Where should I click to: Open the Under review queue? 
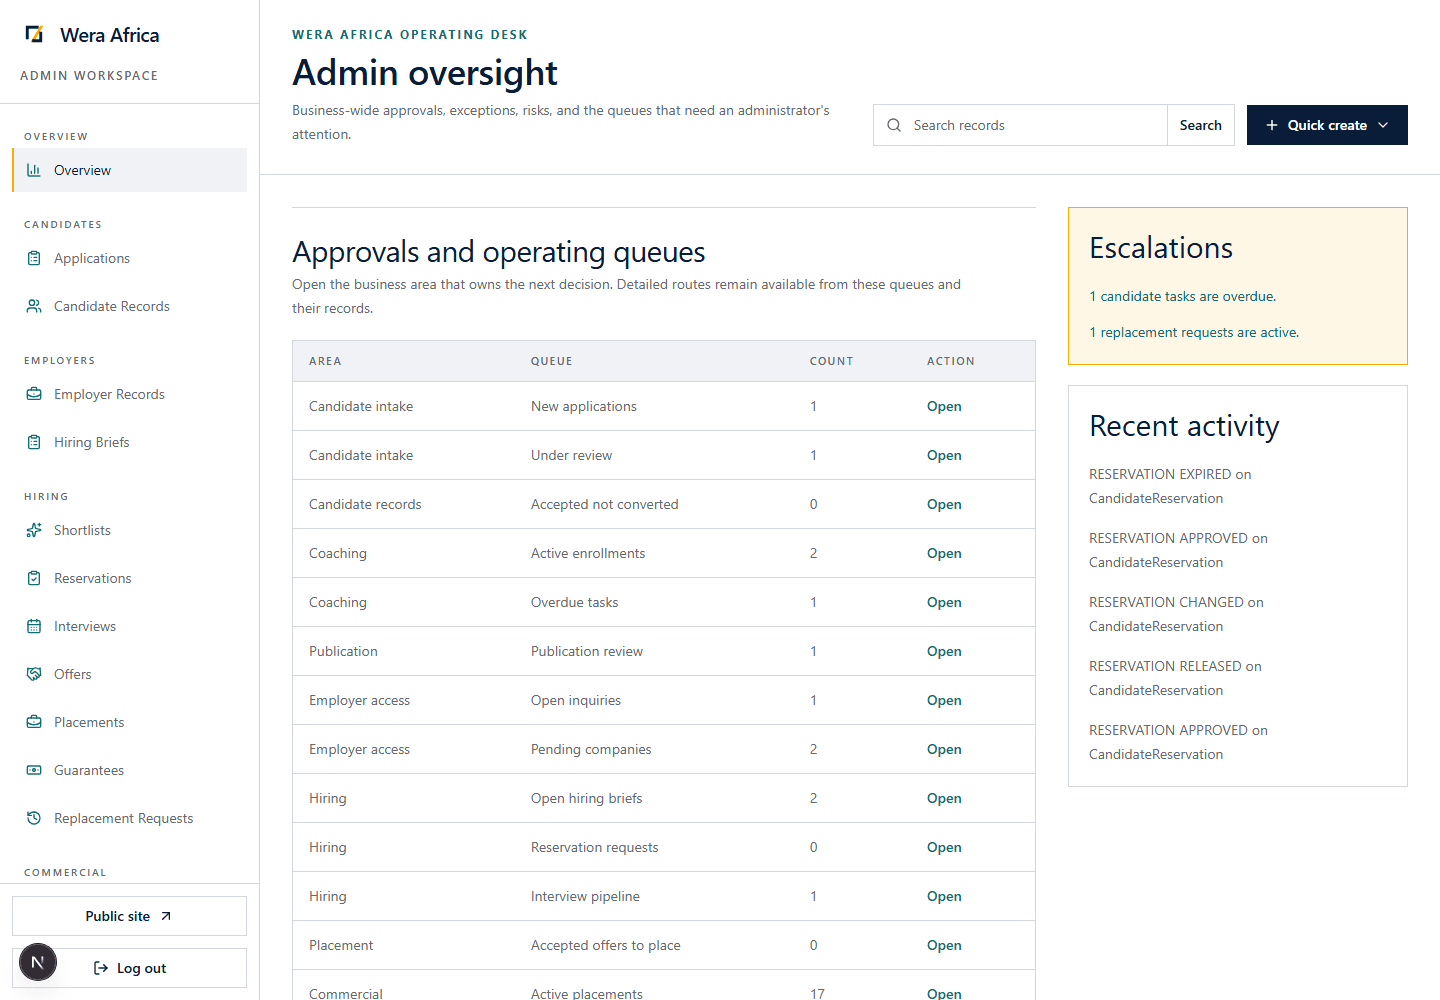click(944, 455)
